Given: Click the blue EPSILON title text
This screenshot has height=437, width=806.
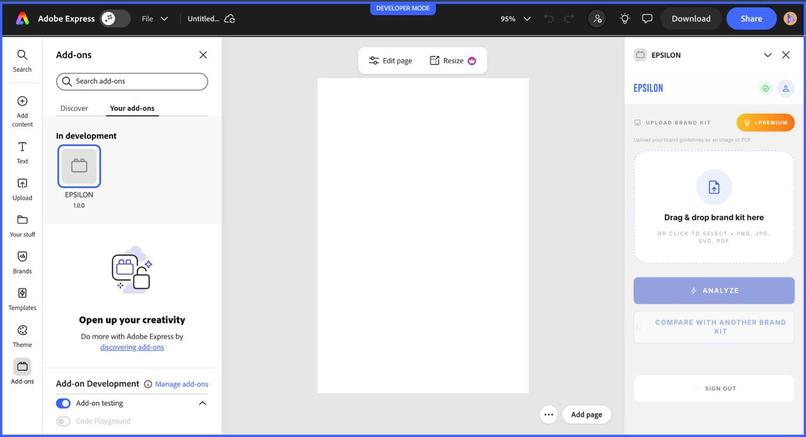Looking at the screenshot, I should coord(648,88).
